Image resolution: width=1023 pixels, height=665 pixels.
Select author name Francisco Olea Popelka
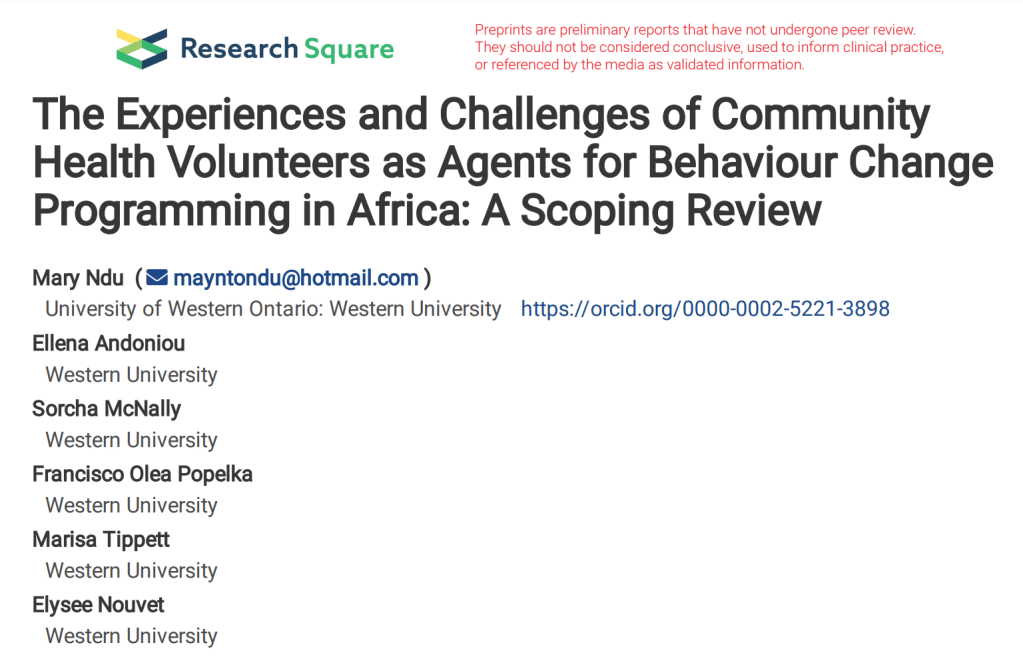[x=142, y=474]
